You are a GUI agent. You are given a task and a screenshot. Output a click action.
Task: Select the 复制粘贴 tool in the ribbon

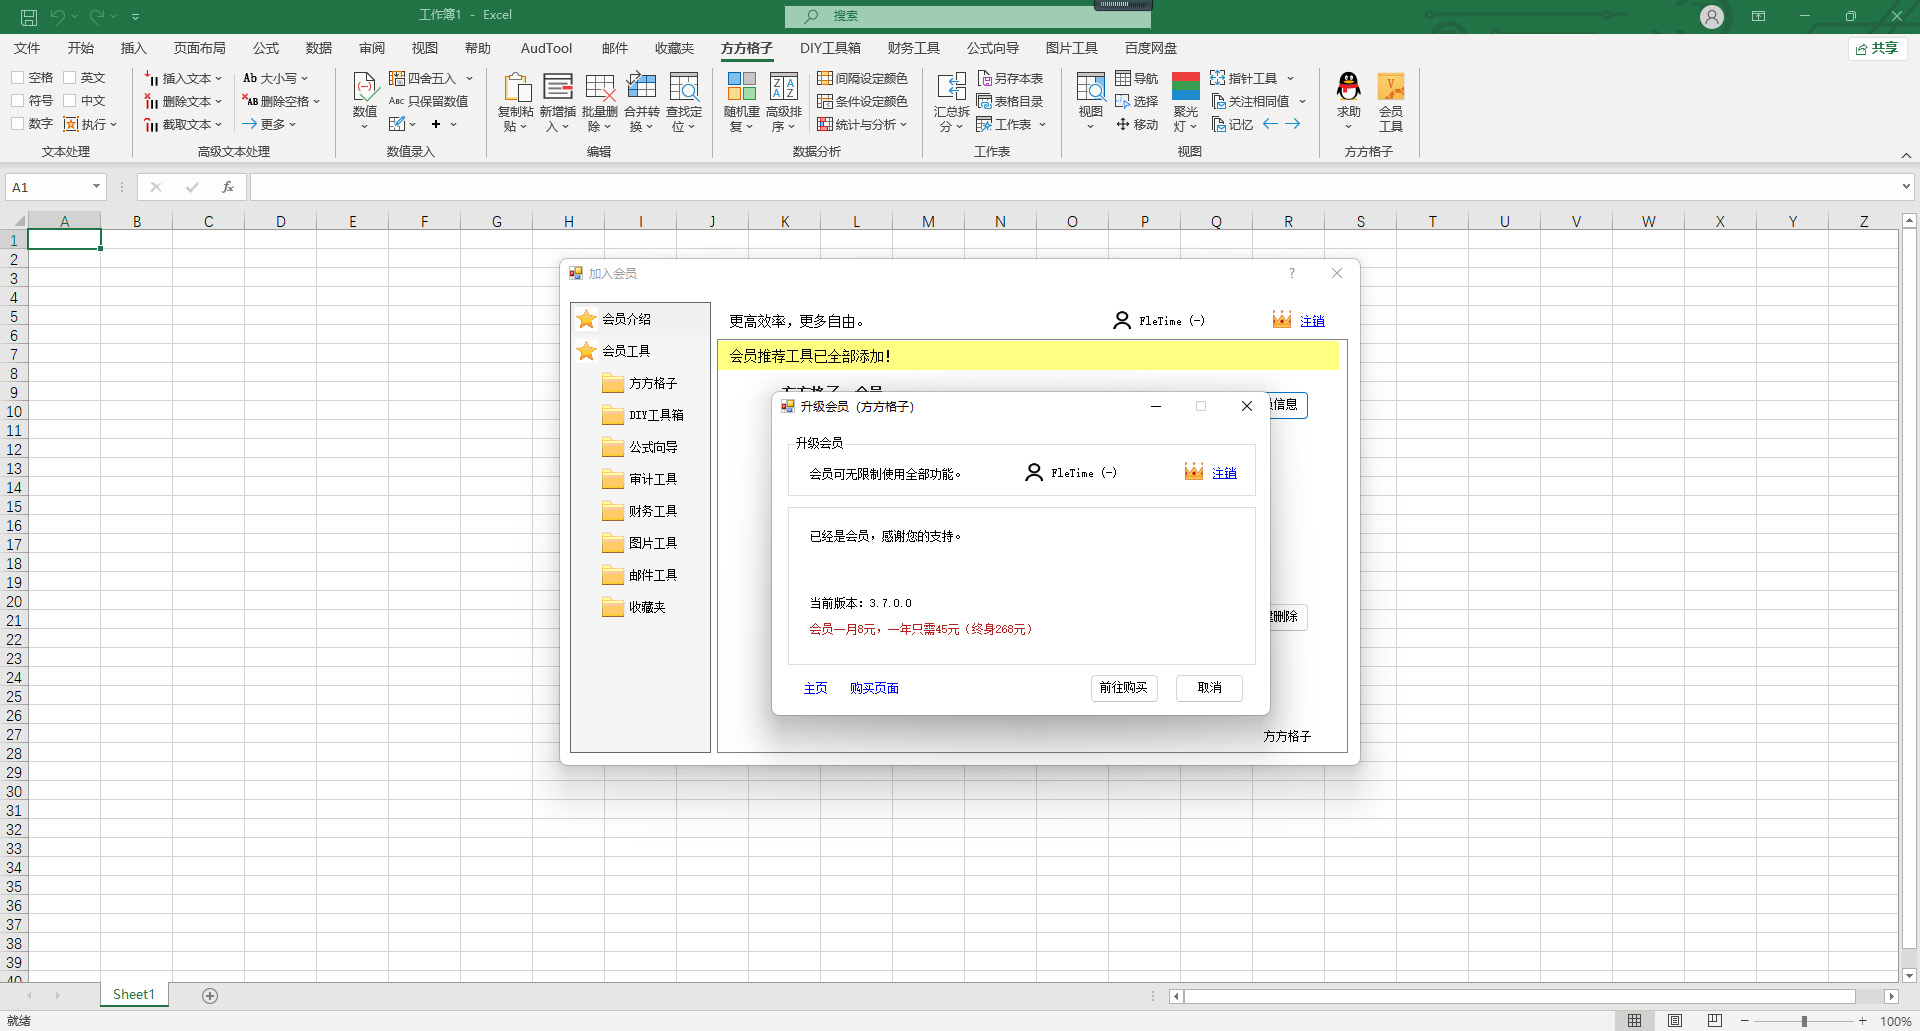(516, 100)
